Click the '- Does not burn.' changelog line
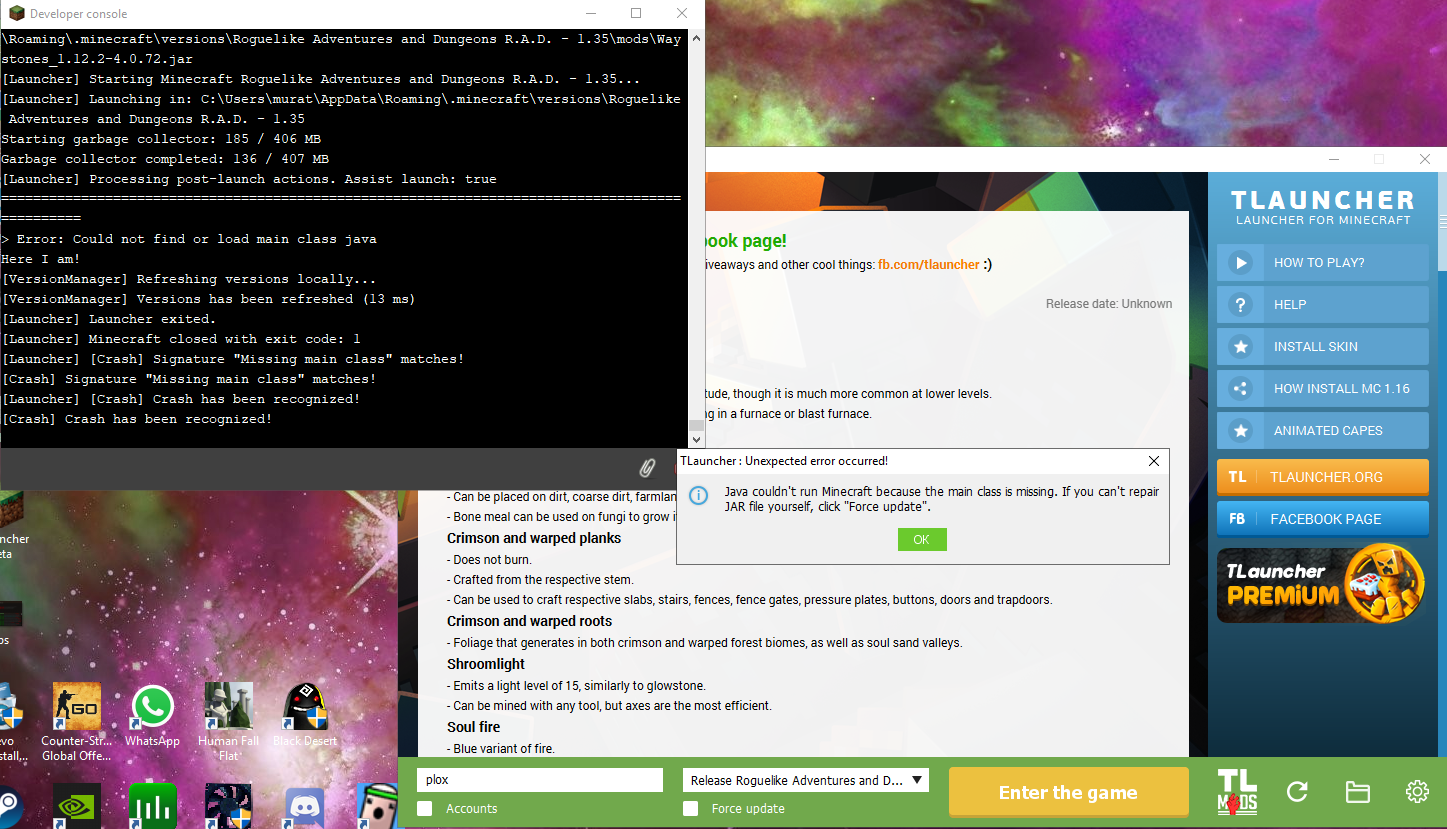 click(x=490, y=560)
